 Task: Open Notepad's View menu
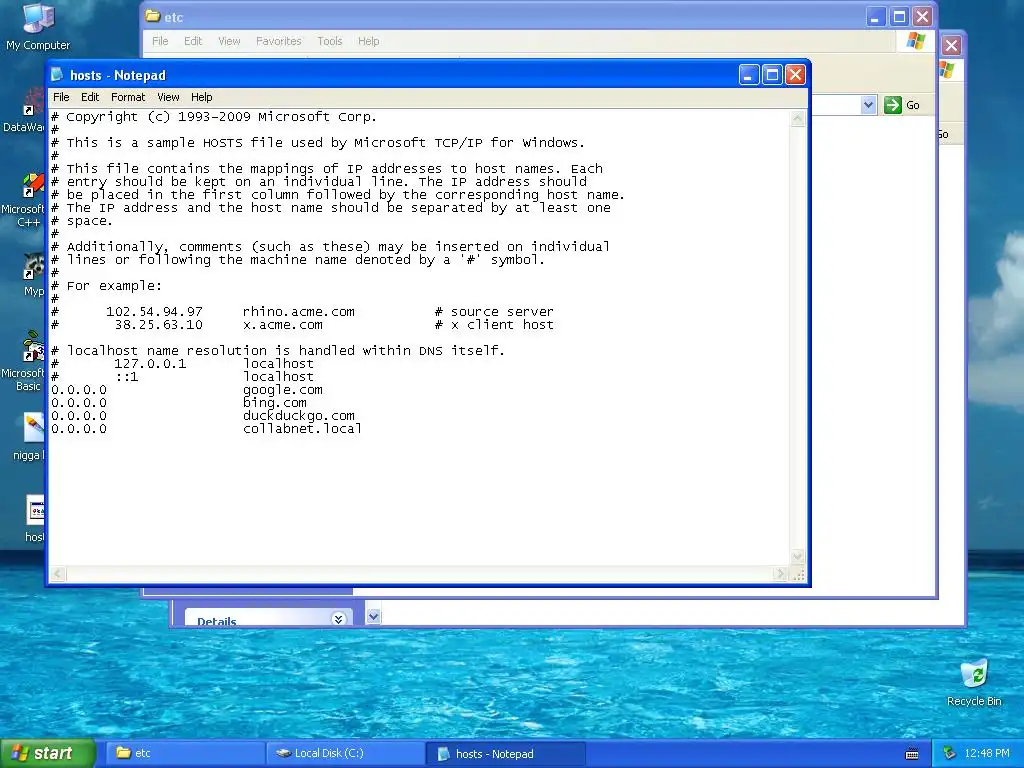tap(168, 97)
